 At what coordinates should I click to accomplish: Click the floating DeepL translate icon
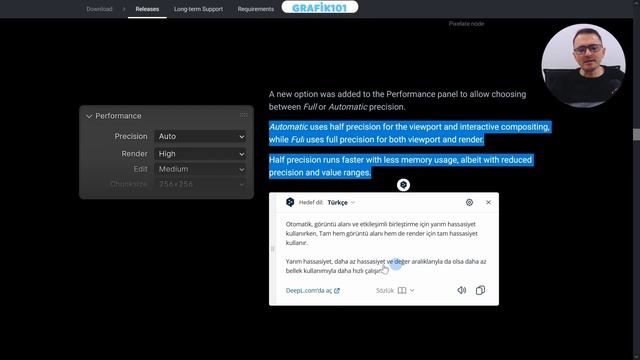pos(403,185)
